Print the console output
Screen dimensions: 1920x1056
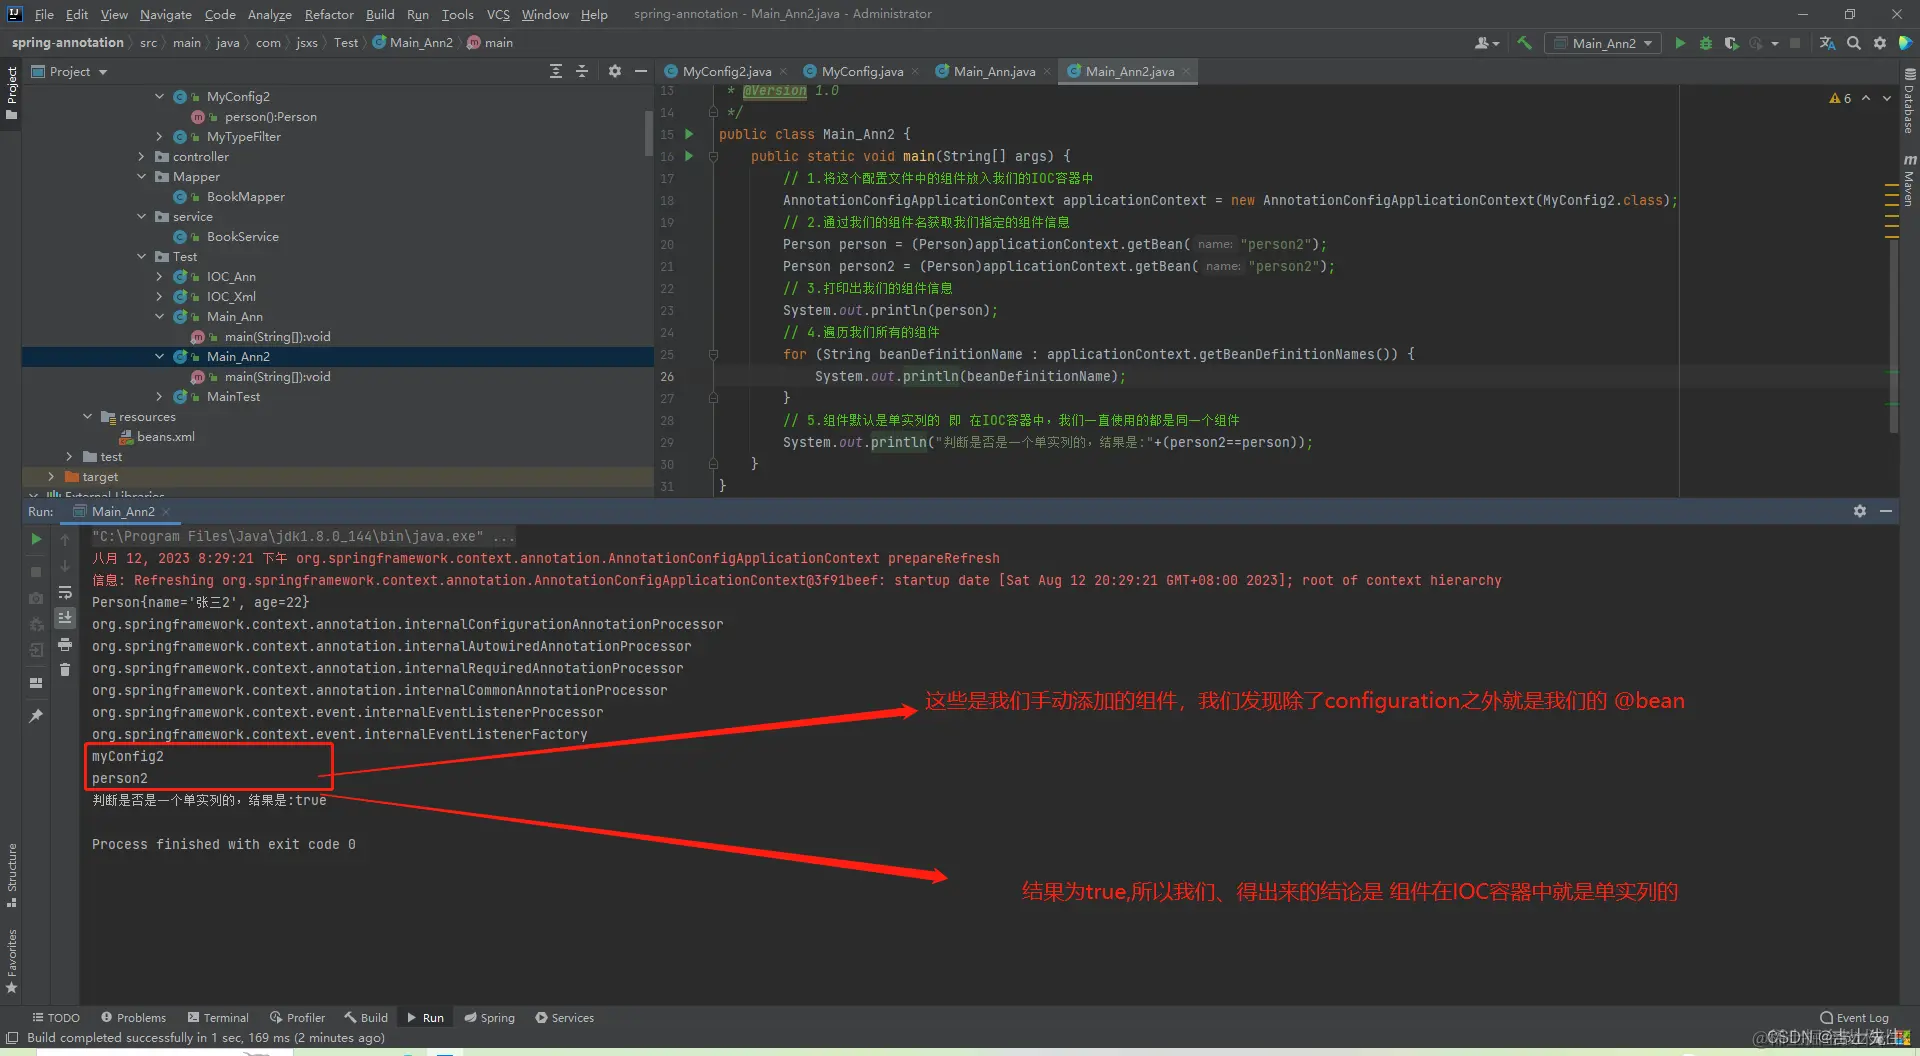(x=65, y=644)
